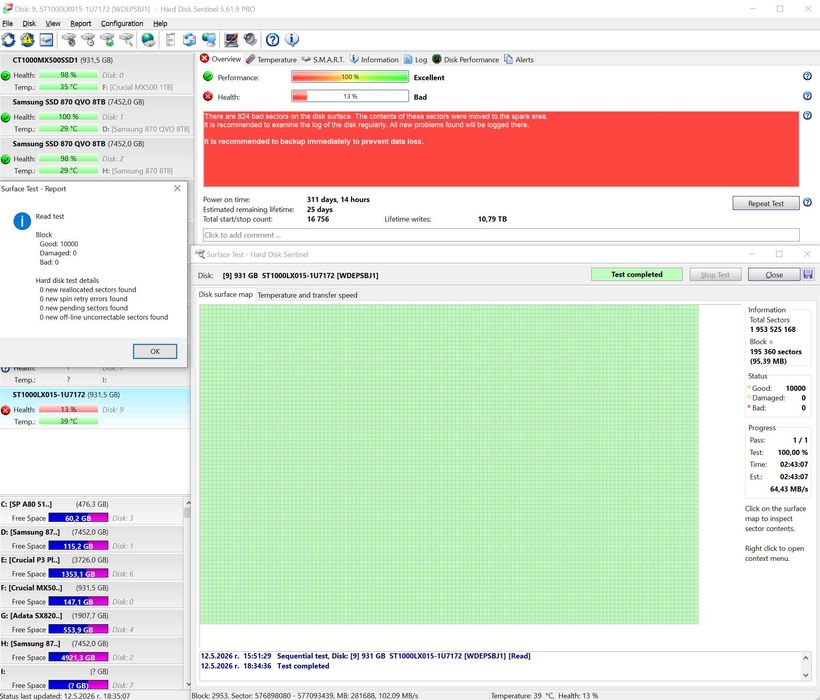Open the Help menu
The width and height of the screenshot is (820, 700).
pyautogui.click(x=160, y=24)
